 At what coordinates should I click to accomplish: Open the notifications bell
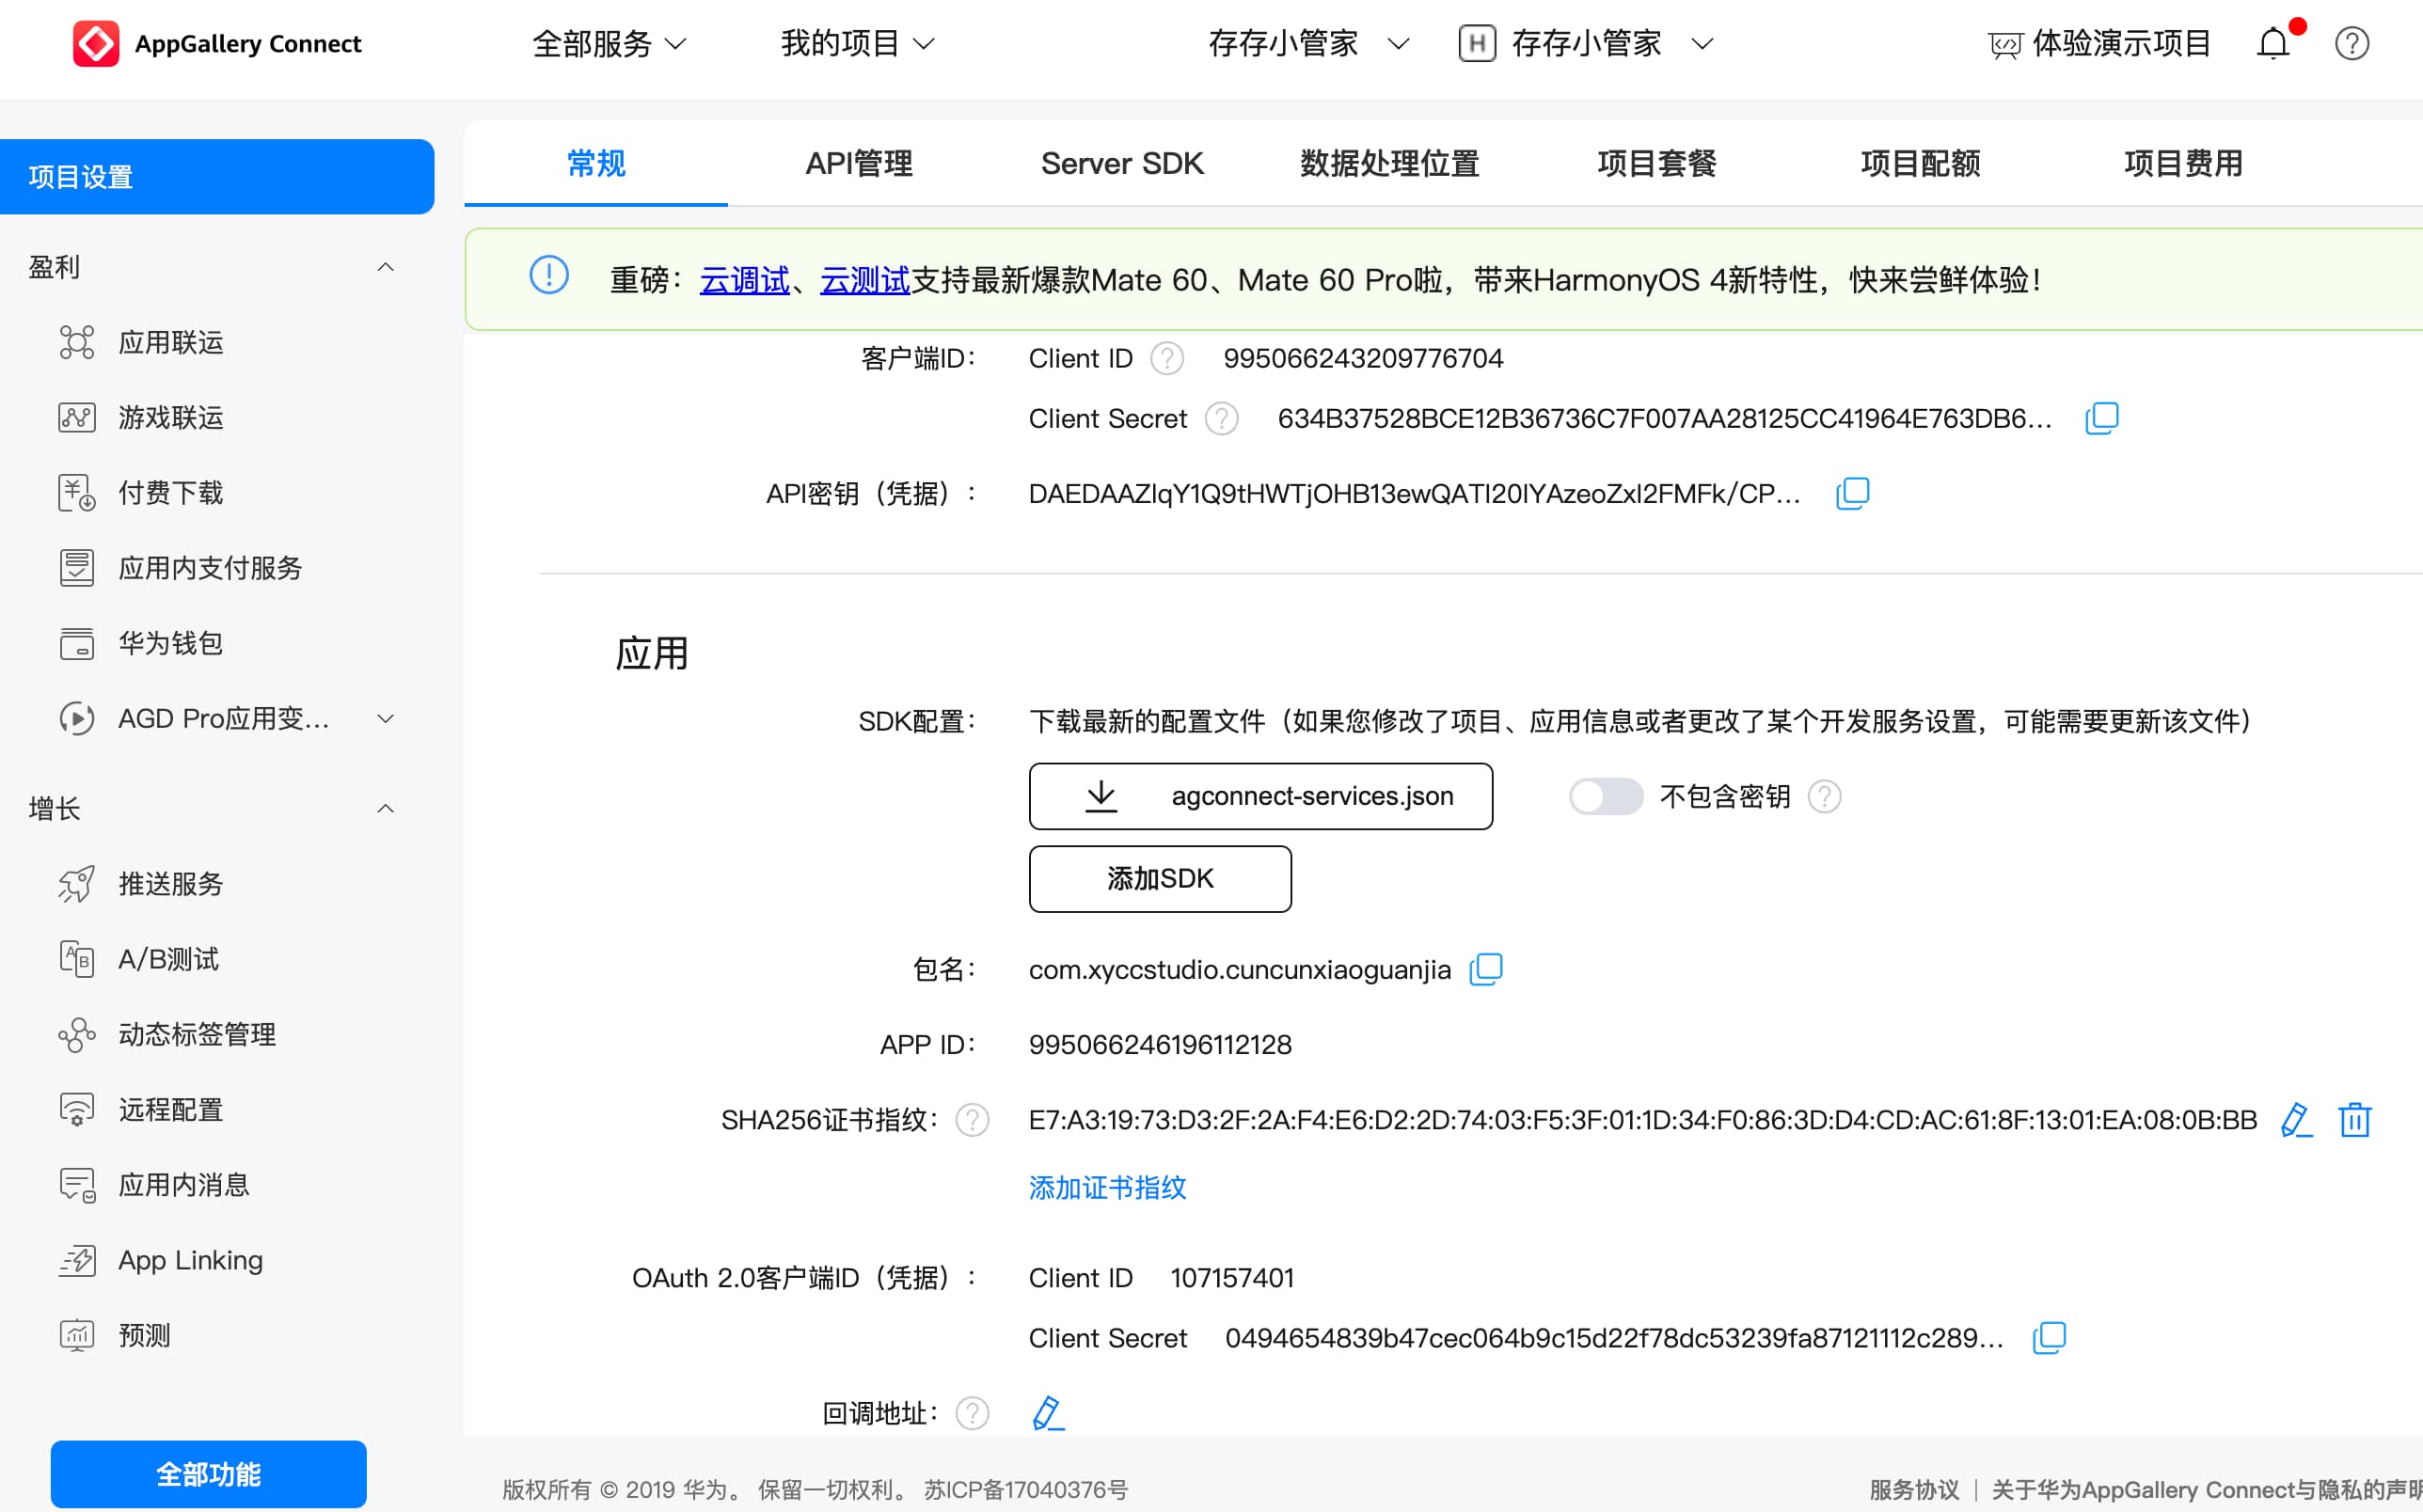pyautogui.click(x=2273, y=44)
